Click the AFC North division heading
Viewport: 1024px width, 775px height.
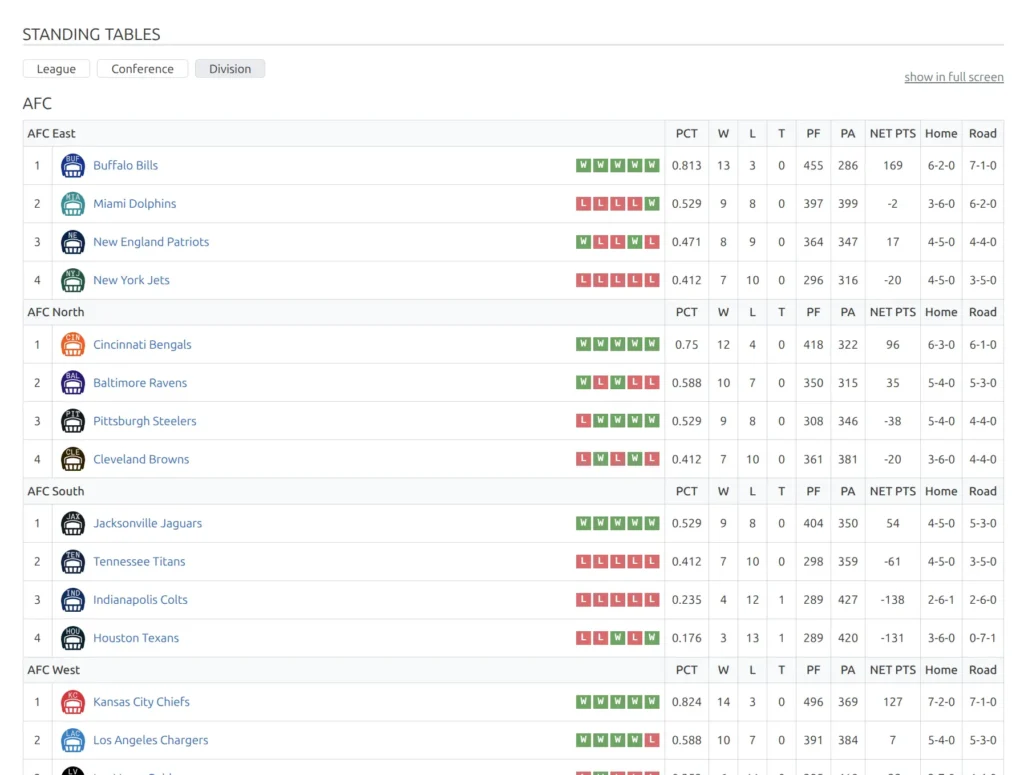point(56,312)
